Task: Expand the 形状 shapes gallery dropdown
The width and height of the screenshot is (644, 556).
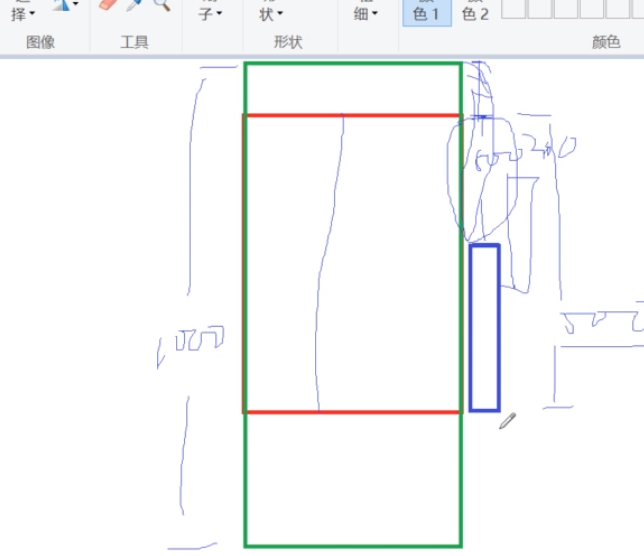Action: 271,11
